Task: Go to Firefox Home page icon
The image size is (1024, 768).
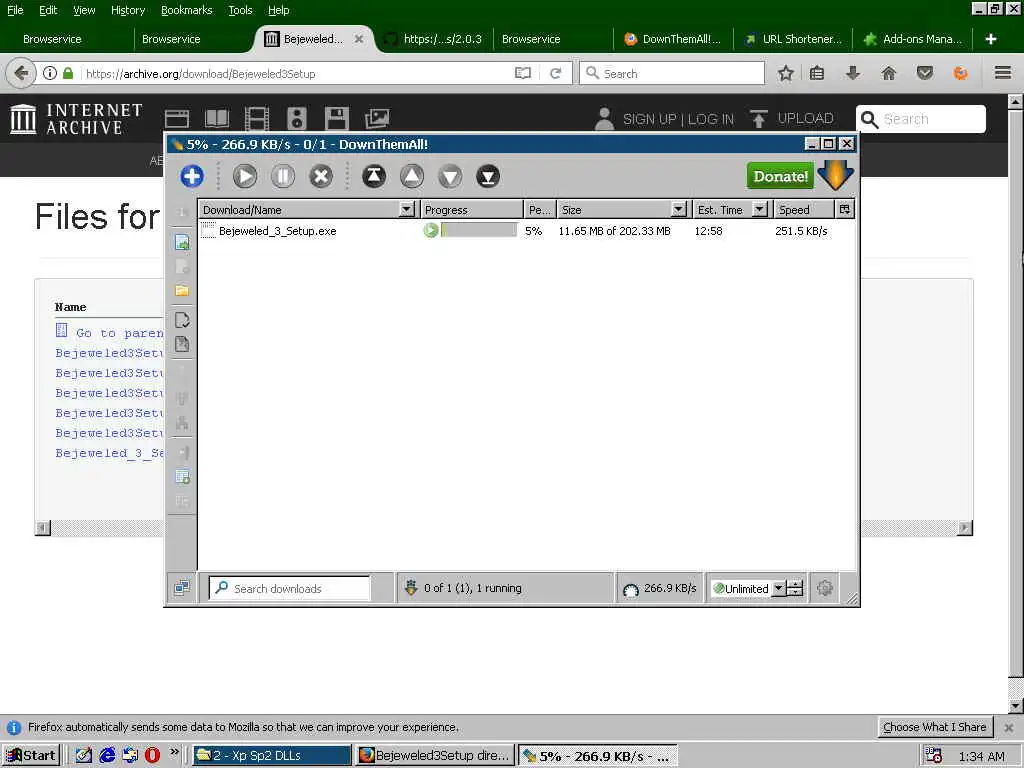Action: [x=888, y=73]
